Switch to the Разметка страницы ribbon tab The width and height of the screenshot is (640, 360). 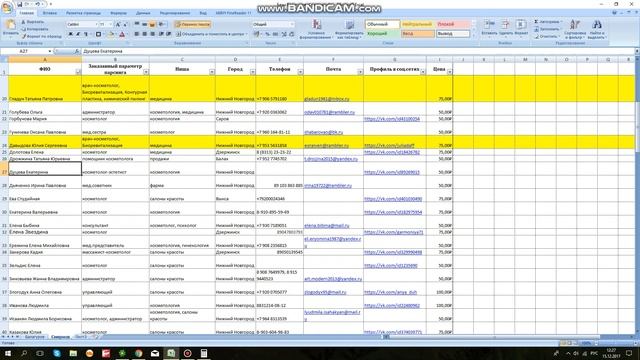pos(83,13)
